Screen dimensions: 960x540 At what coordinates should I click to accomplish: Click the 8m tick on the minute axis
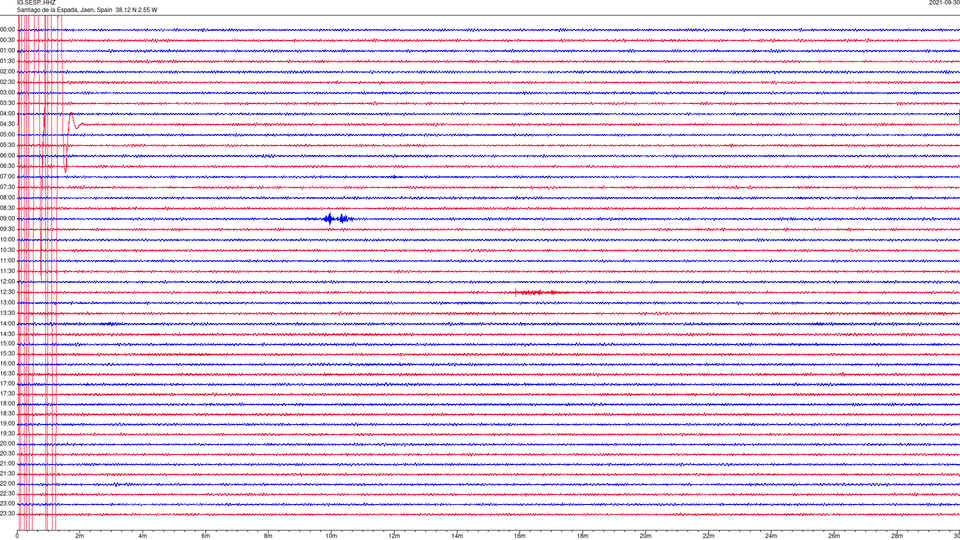click(268, 536)
